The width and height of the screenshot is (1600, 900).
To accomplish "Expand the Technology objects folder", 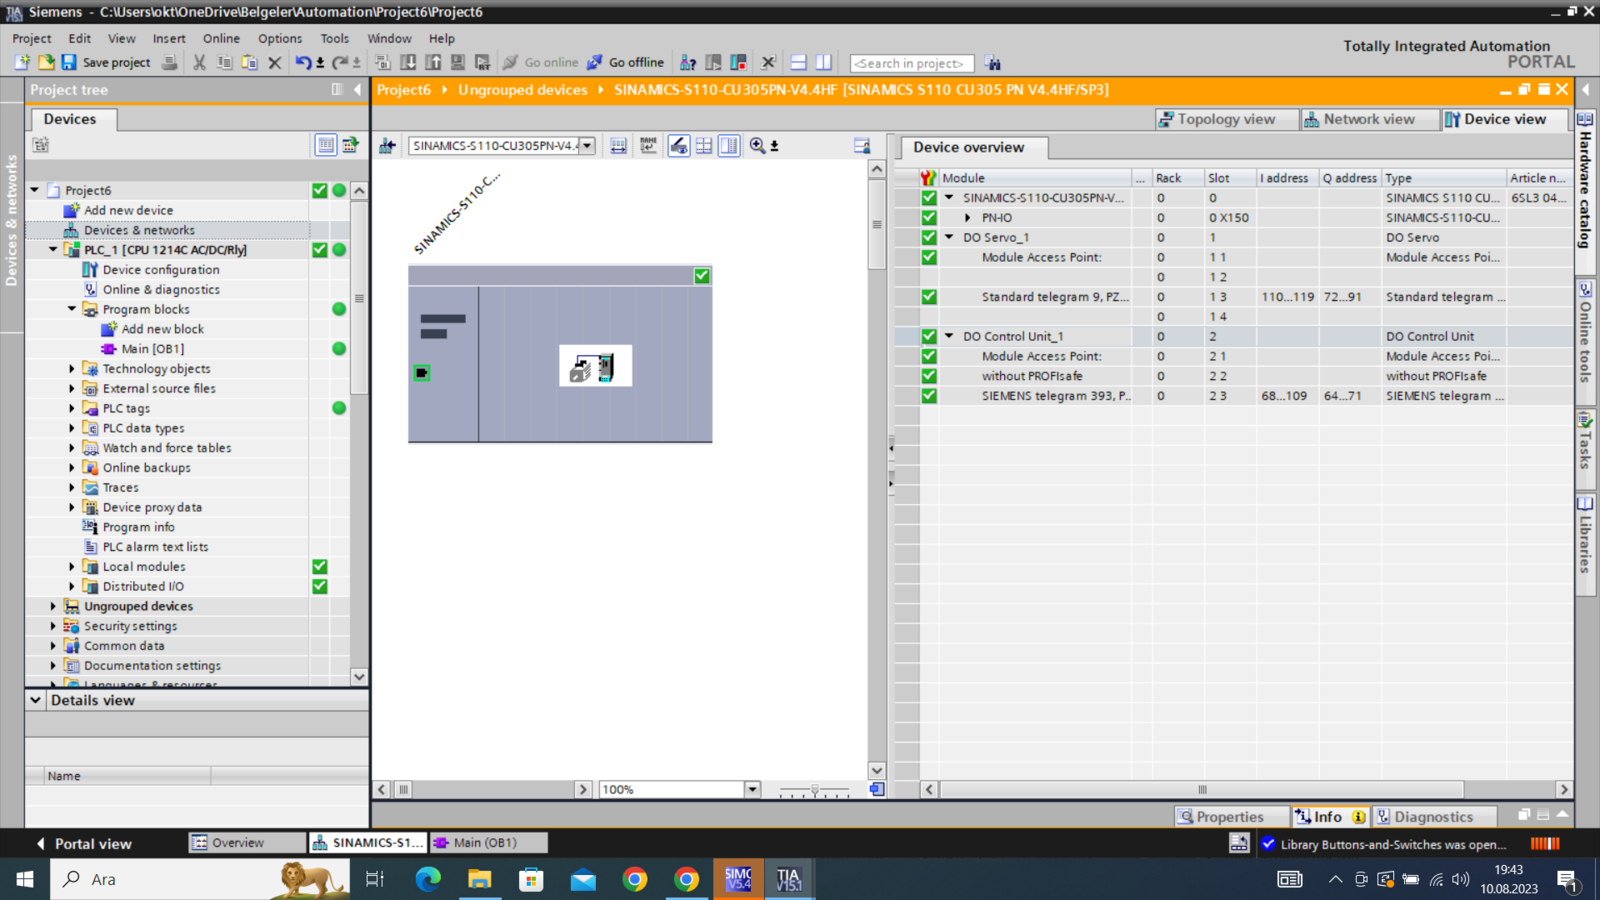I will click(72, 369).
